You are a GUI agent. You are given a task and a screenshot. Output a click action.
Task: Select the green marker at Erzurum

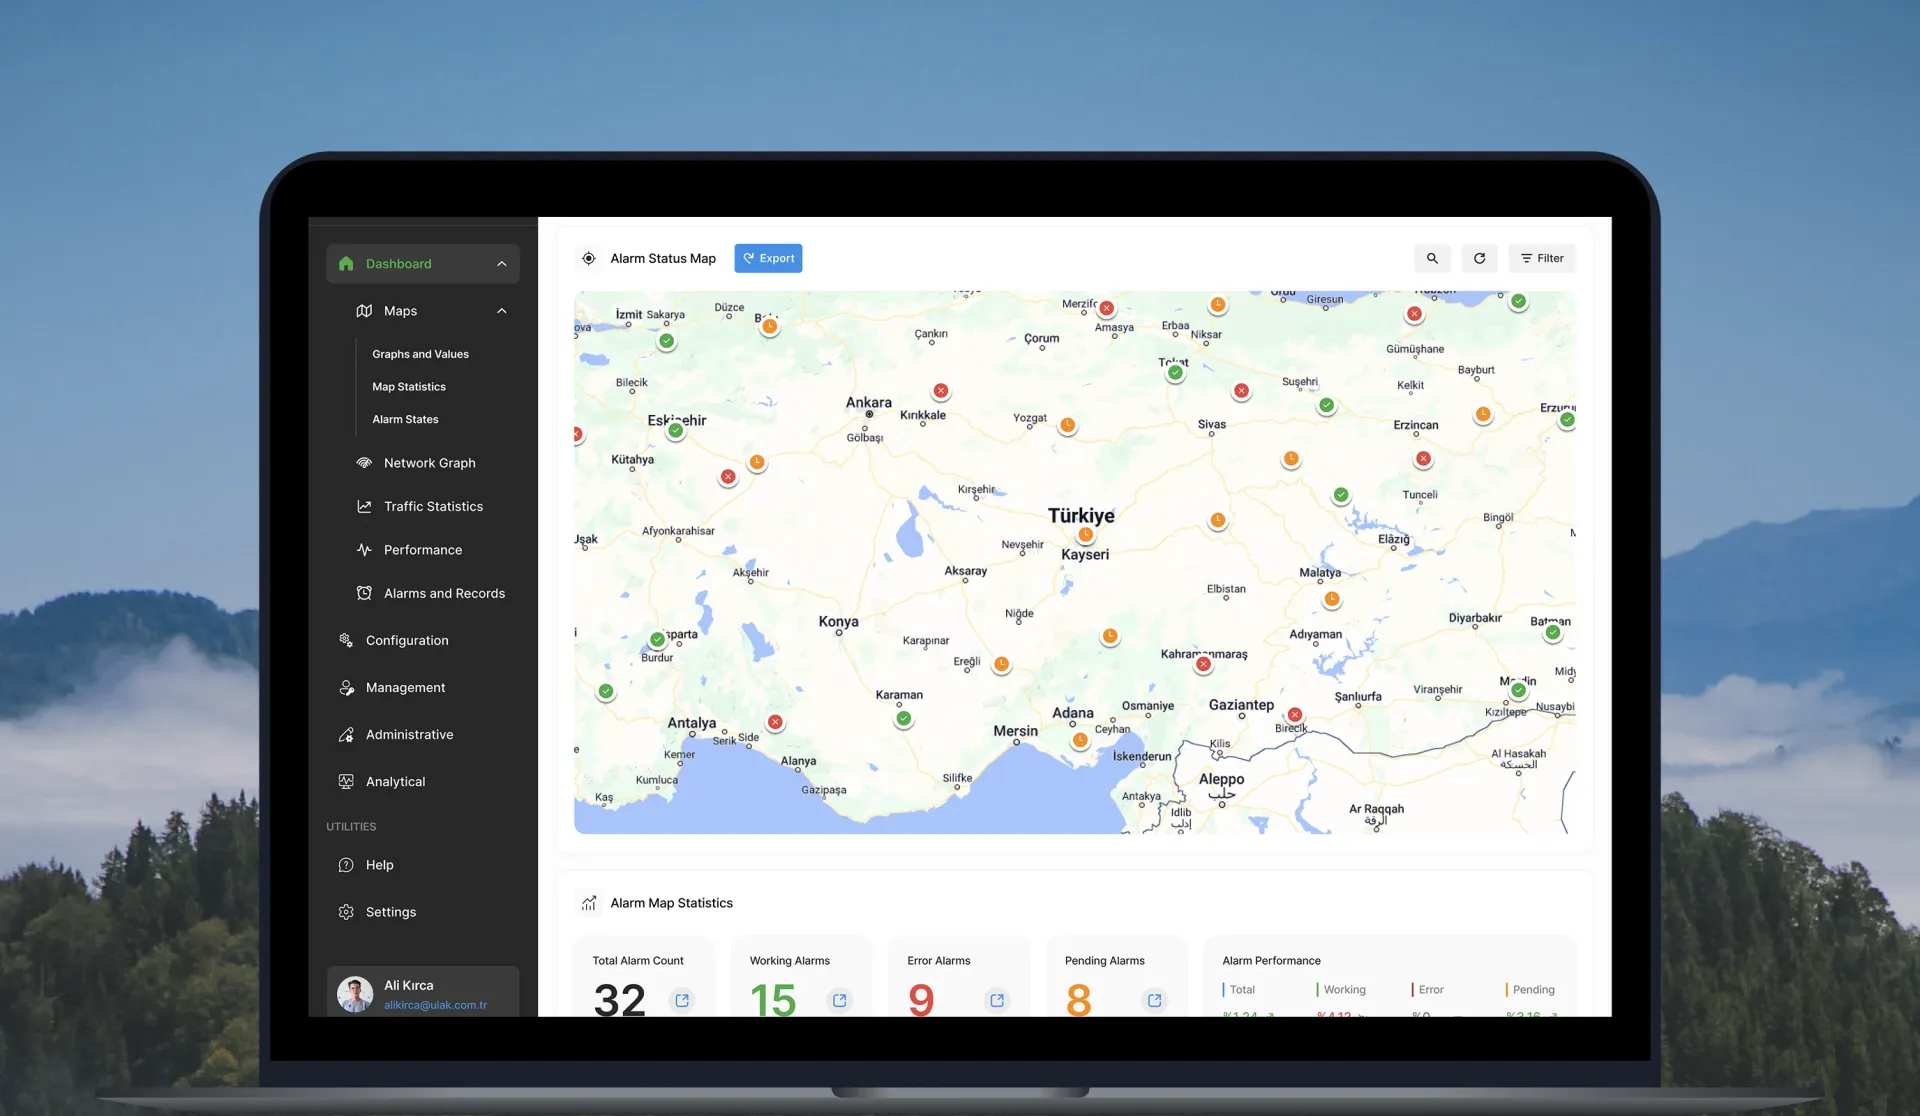point(1567,420)
